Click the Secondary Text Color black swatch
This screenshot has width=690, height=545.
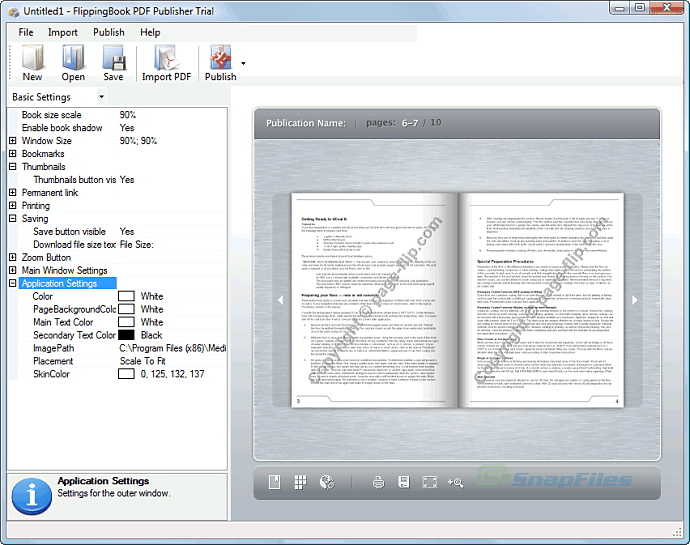[x=126, y=335]
